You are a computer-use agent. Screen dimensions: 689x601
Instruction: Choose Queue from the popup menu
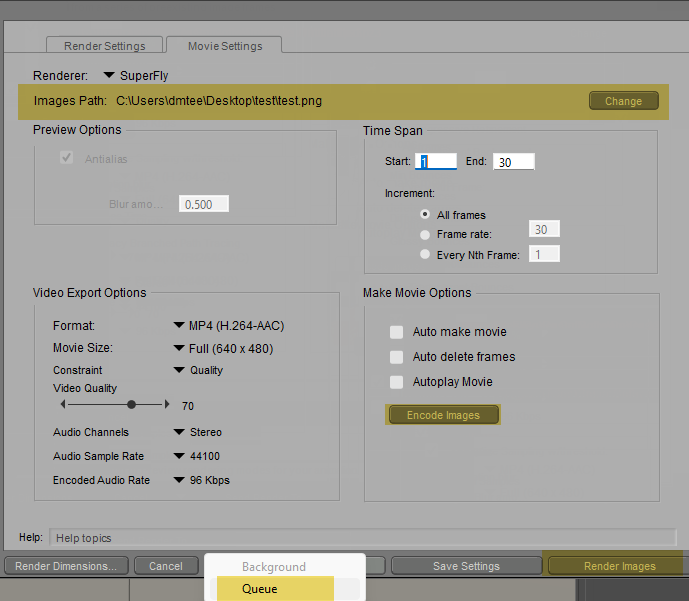coord(260,589)
